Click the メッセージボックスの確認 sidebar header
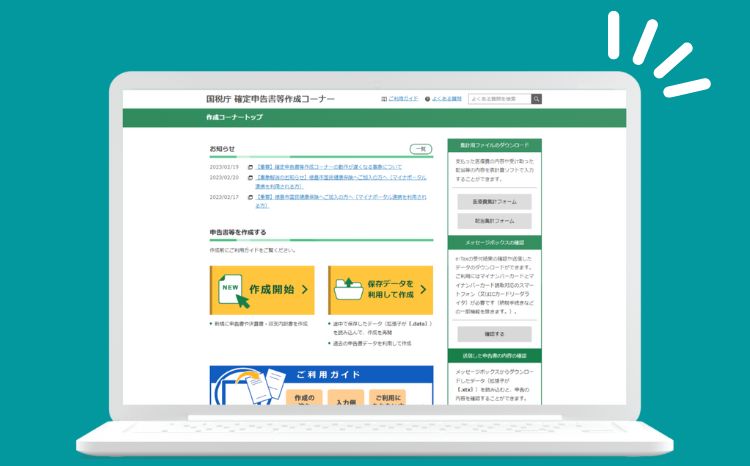Image resolution: width=750 pixels, height=466 pixels. 495,243
